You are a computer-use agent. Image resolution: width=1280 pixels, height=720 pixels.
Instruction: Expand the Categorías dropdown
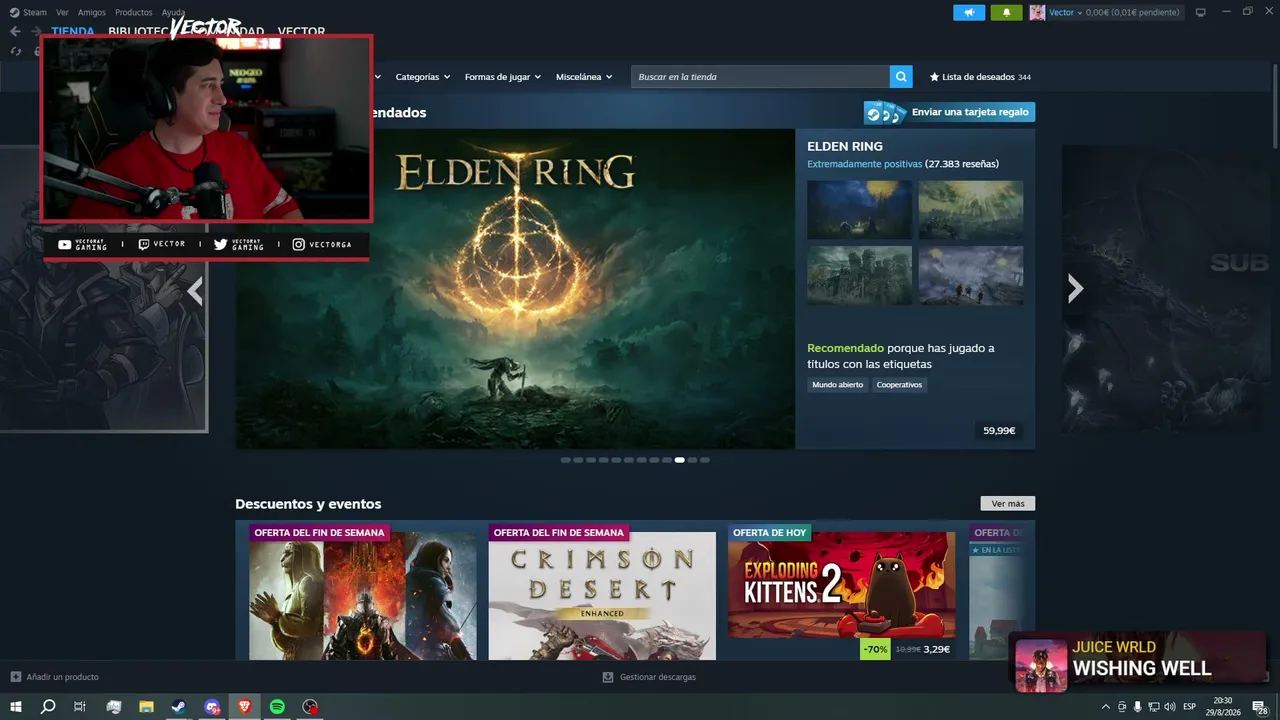pos(423,77)
